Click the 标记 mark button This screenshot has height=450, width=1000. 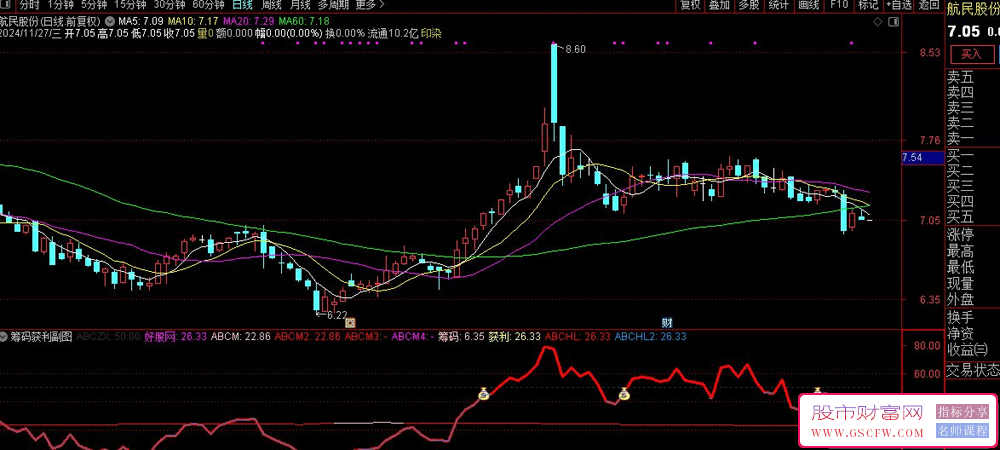coord(868,5)
